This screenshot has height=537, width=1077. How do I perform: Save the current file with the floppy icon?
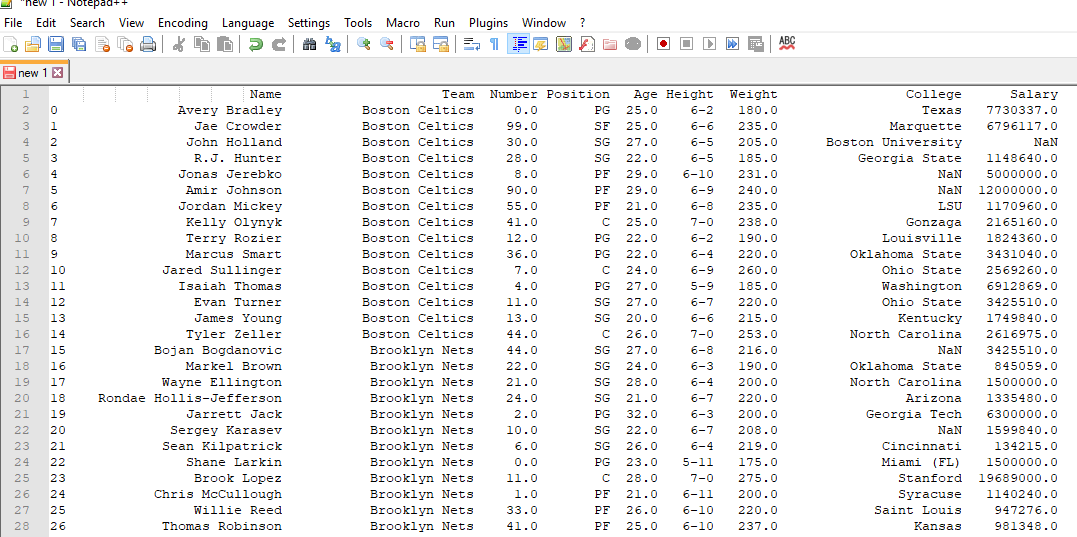(56, 45)
